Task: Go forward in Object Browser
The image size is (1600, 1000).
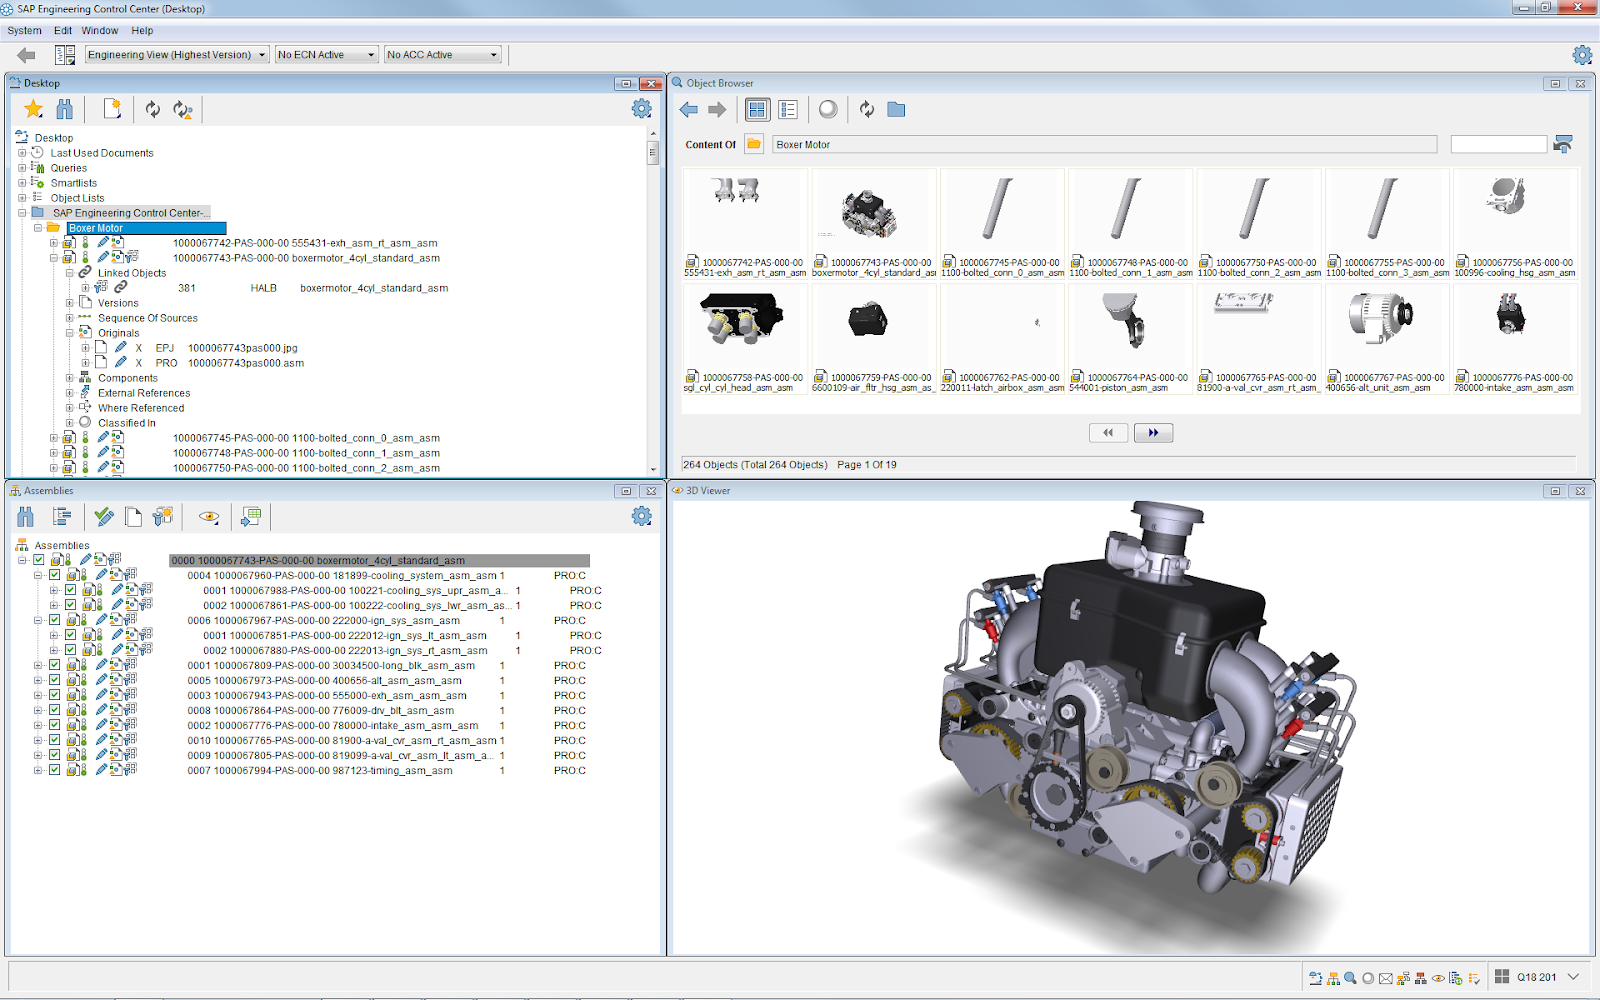Action: point(717,110)
